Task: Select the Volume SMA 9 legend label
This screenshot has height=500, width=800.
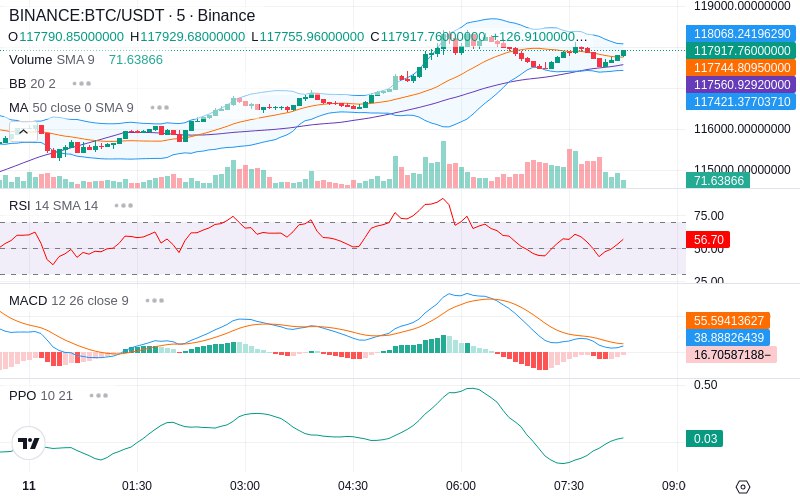Action: [52, 60]
